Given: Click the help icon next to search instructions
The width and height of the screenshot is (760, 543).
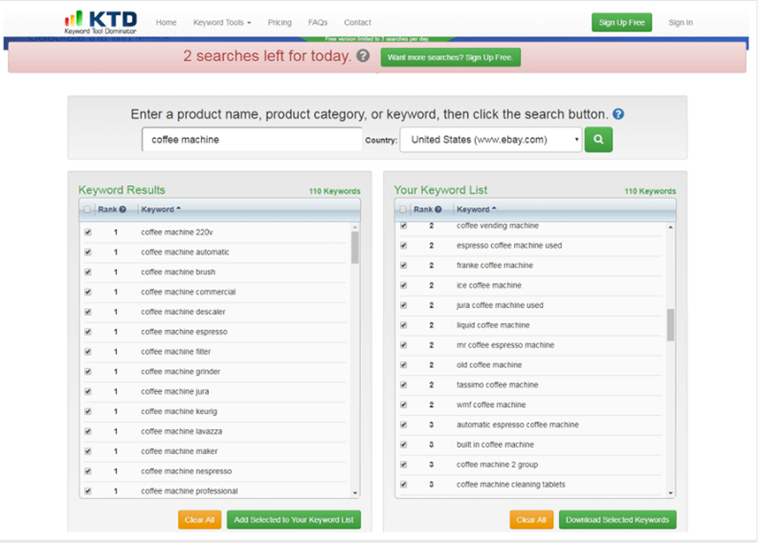Looking at the screenshot, I should (x=618, y=114).
